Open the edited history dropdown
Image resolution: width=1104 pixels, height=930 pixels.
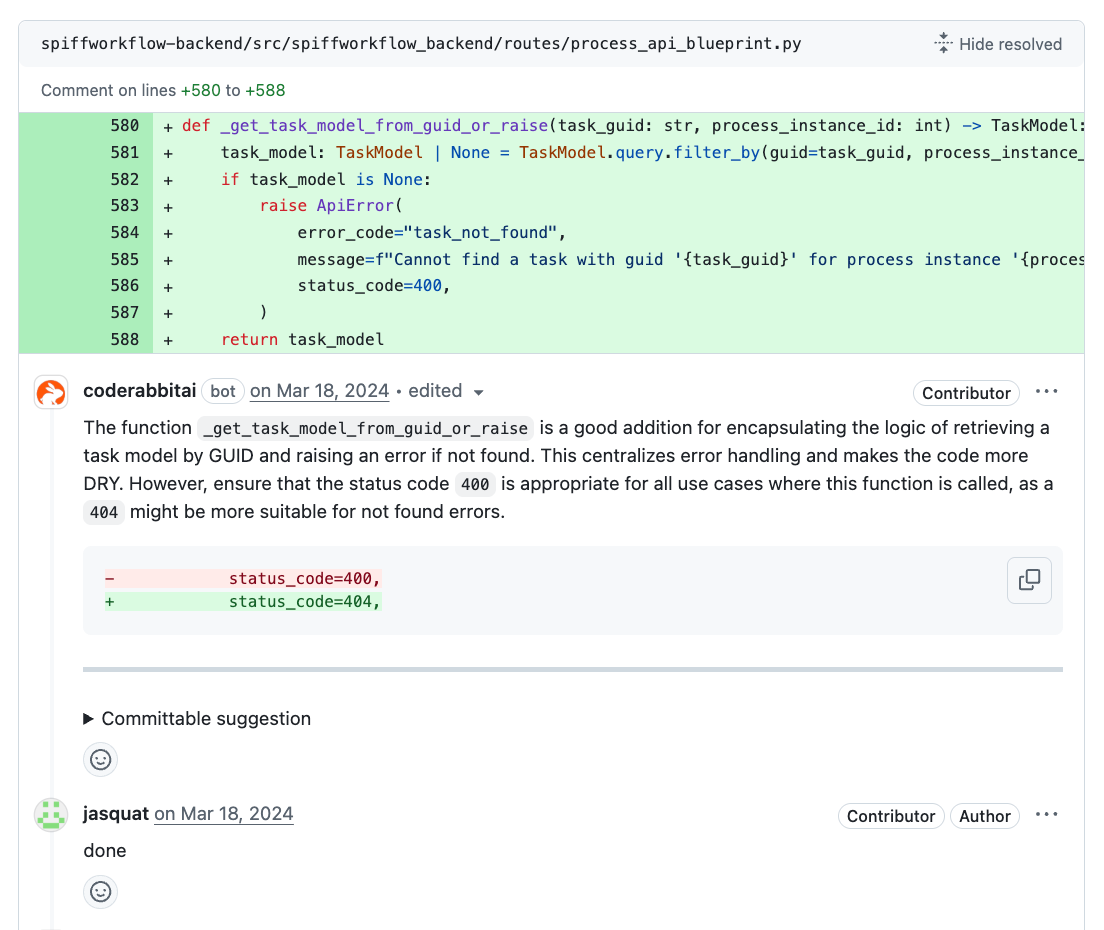click(x=478, y=392)
